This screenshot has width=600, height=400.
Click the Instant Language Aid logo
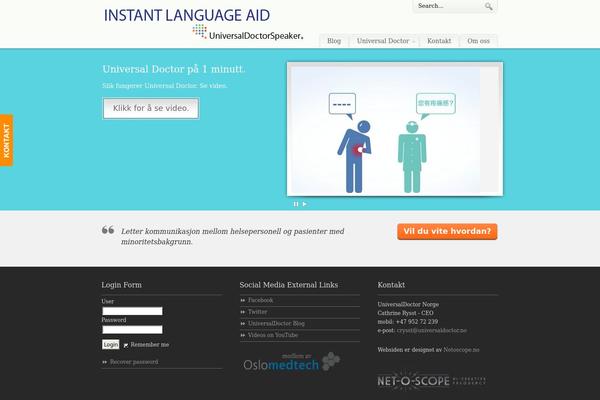[x=187, y=15]
